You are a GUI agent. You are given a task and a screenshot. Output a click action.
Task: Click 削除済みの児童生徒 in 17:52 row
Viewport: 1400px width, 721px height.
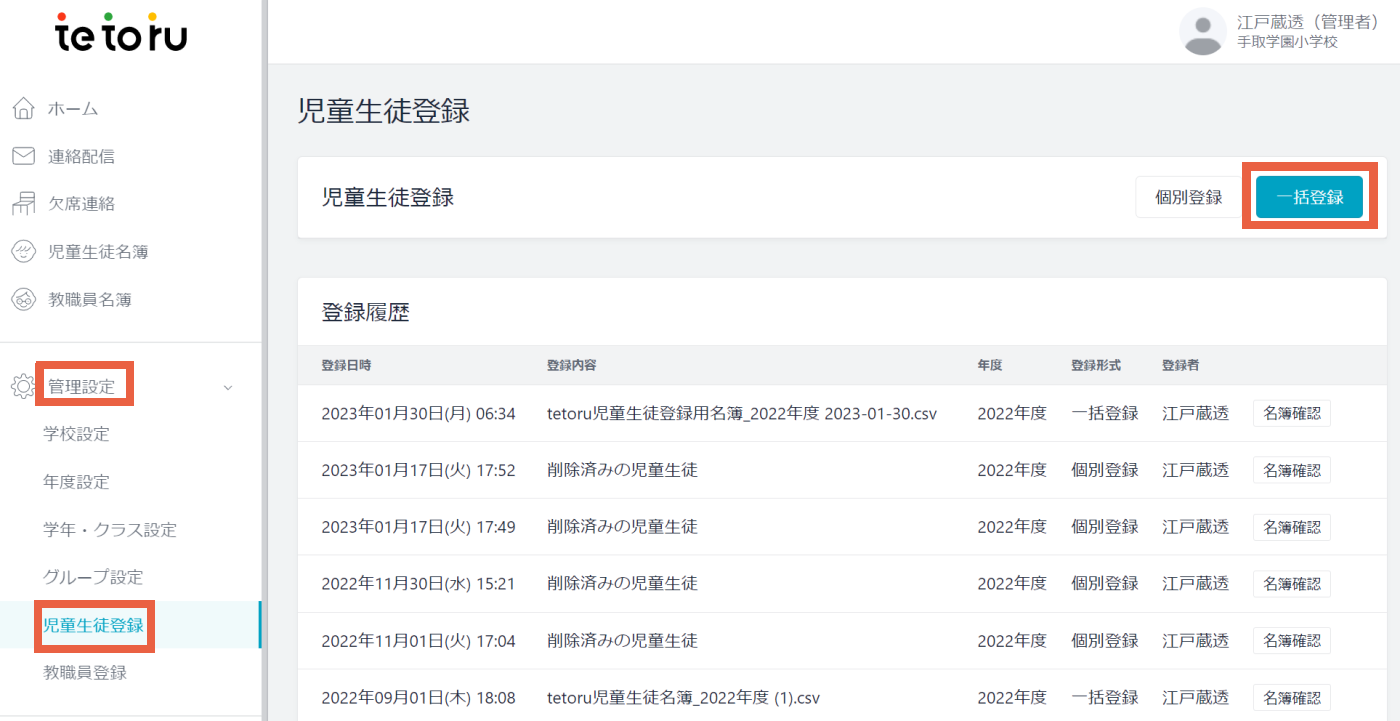pos(622,470)
